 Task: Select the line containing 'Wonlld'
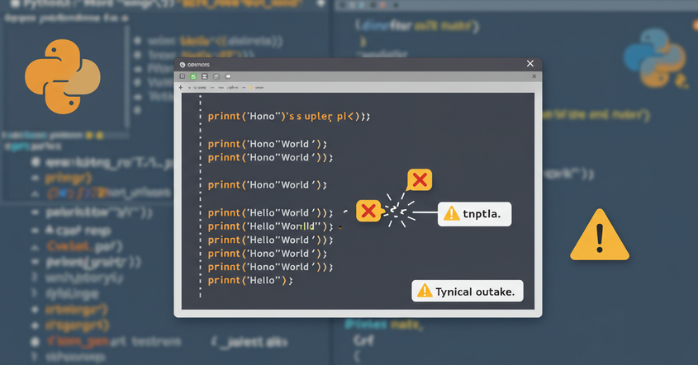(271, 227)
